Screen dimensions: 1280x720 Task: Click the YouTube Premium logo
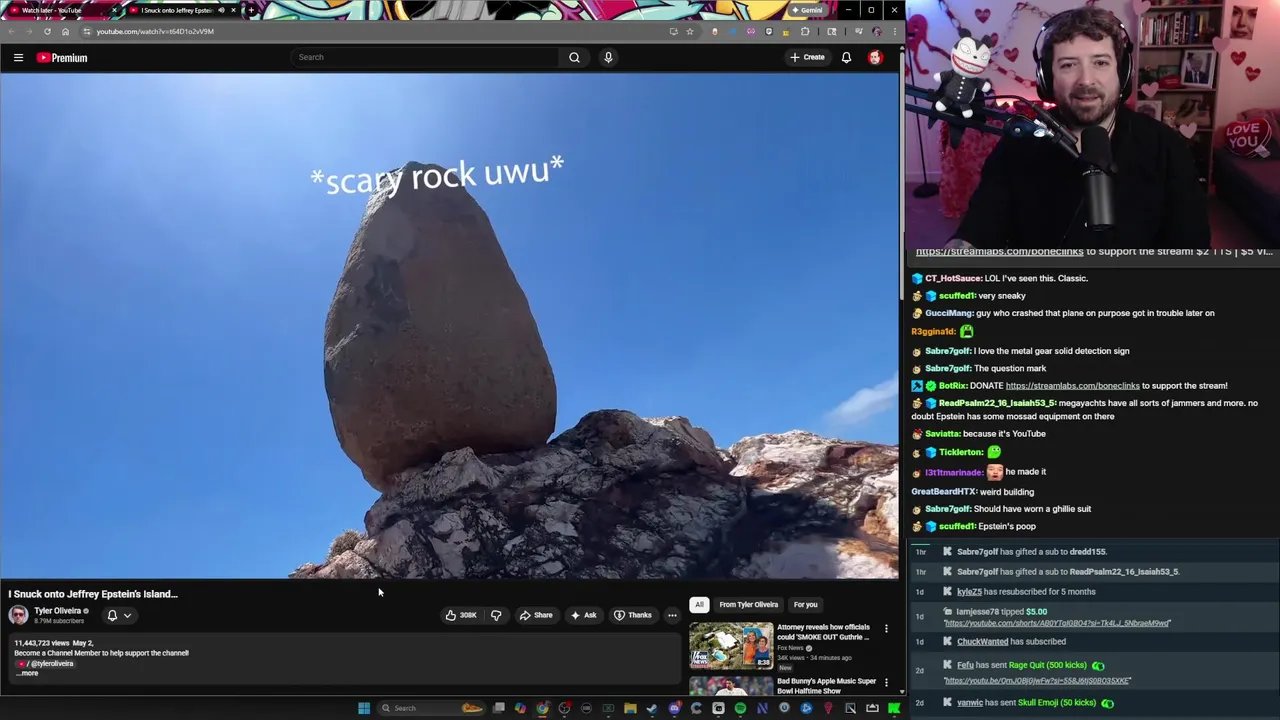click(62, 58)
